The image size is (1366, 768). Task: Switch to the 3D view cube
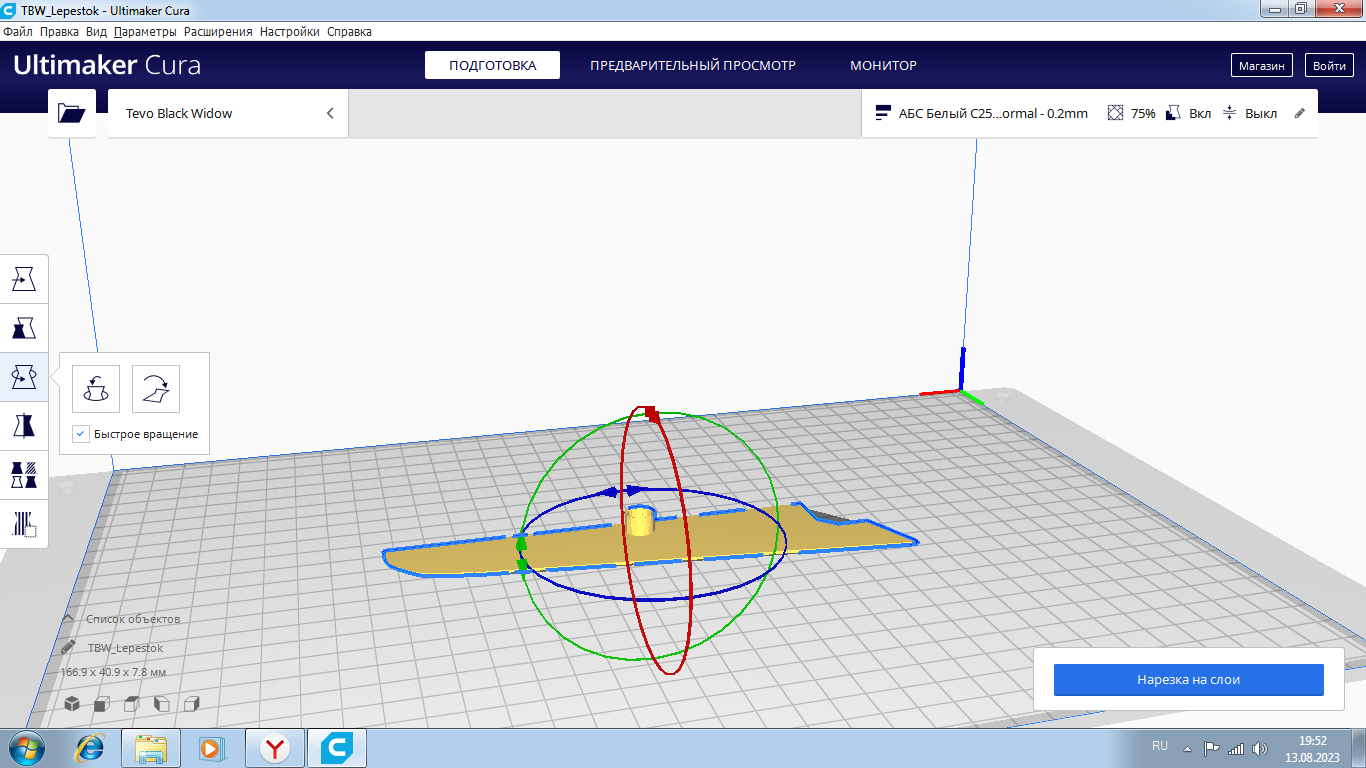coord(72,704)
